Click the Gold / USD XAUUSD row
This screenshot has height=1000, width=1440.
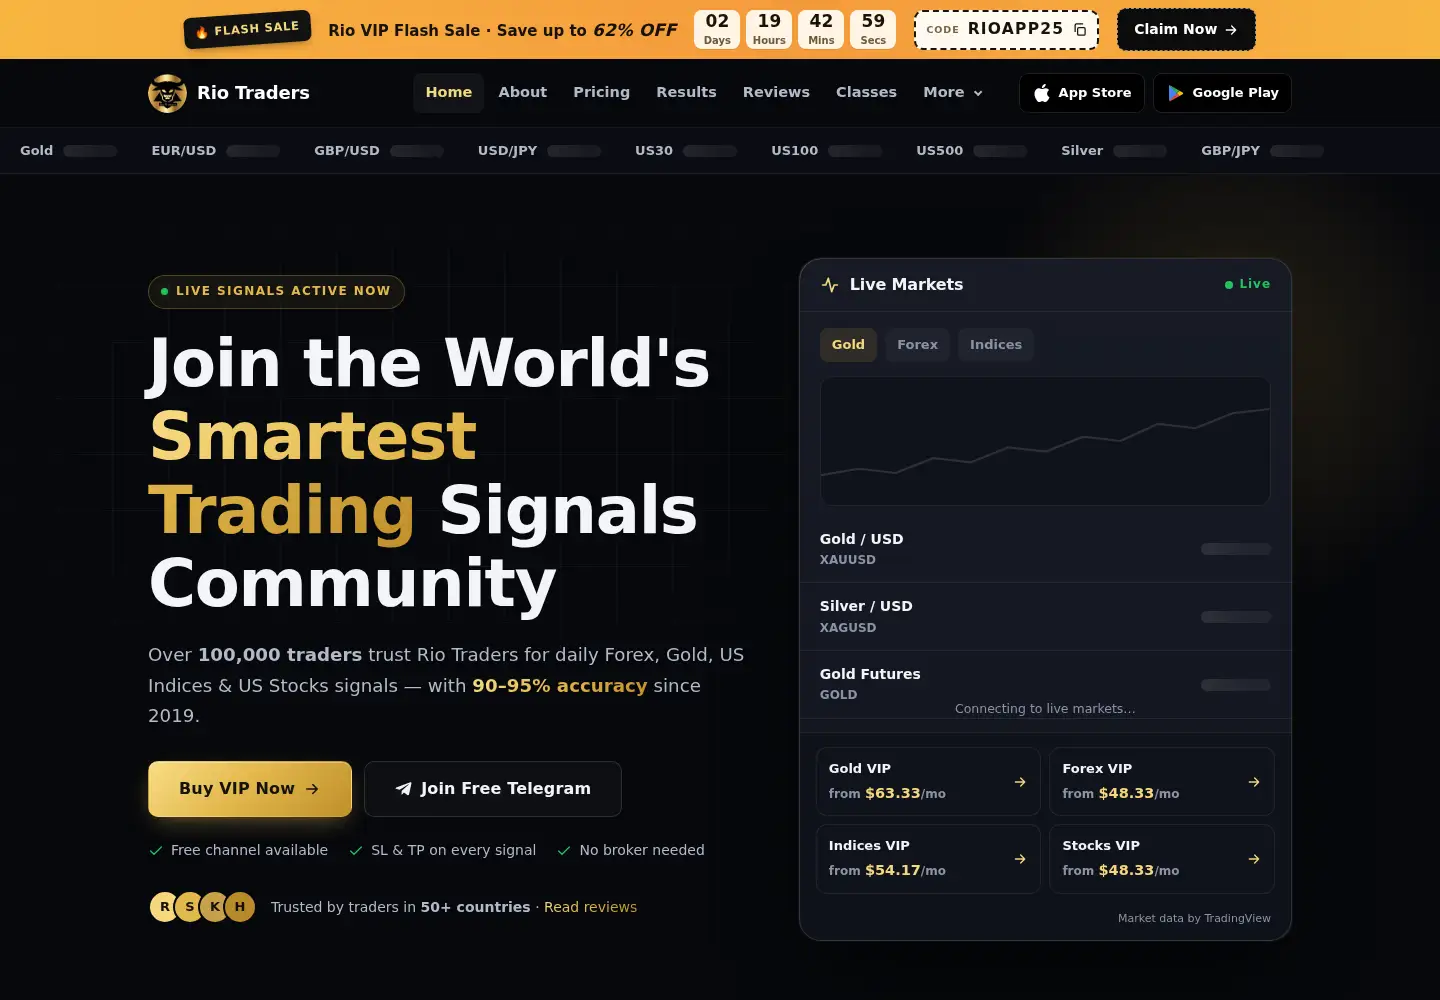(1045, 549)
